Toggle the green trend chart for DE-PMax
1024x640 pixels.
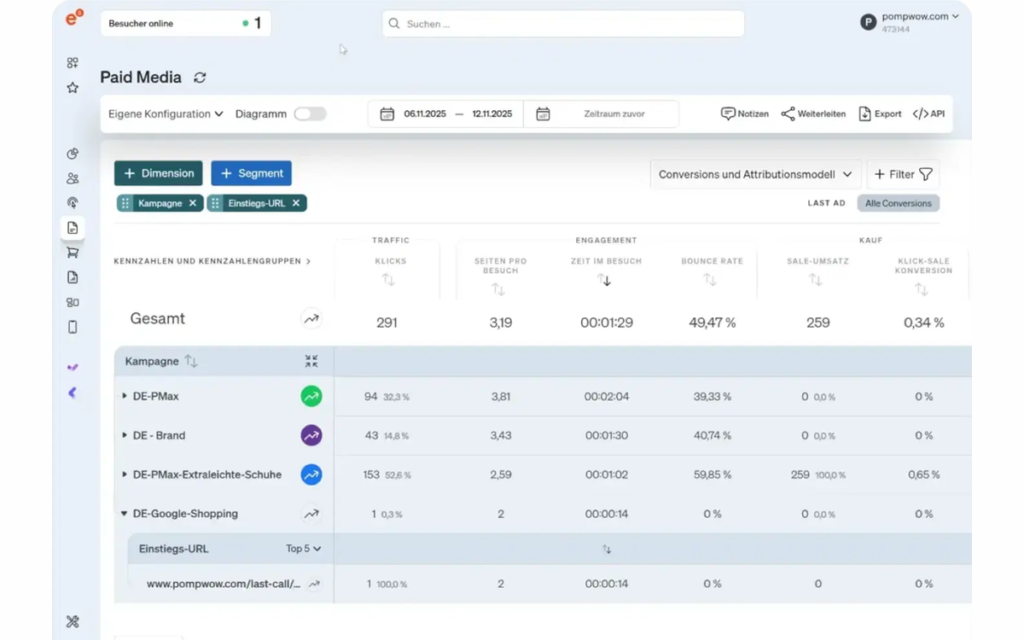point(312,396)
